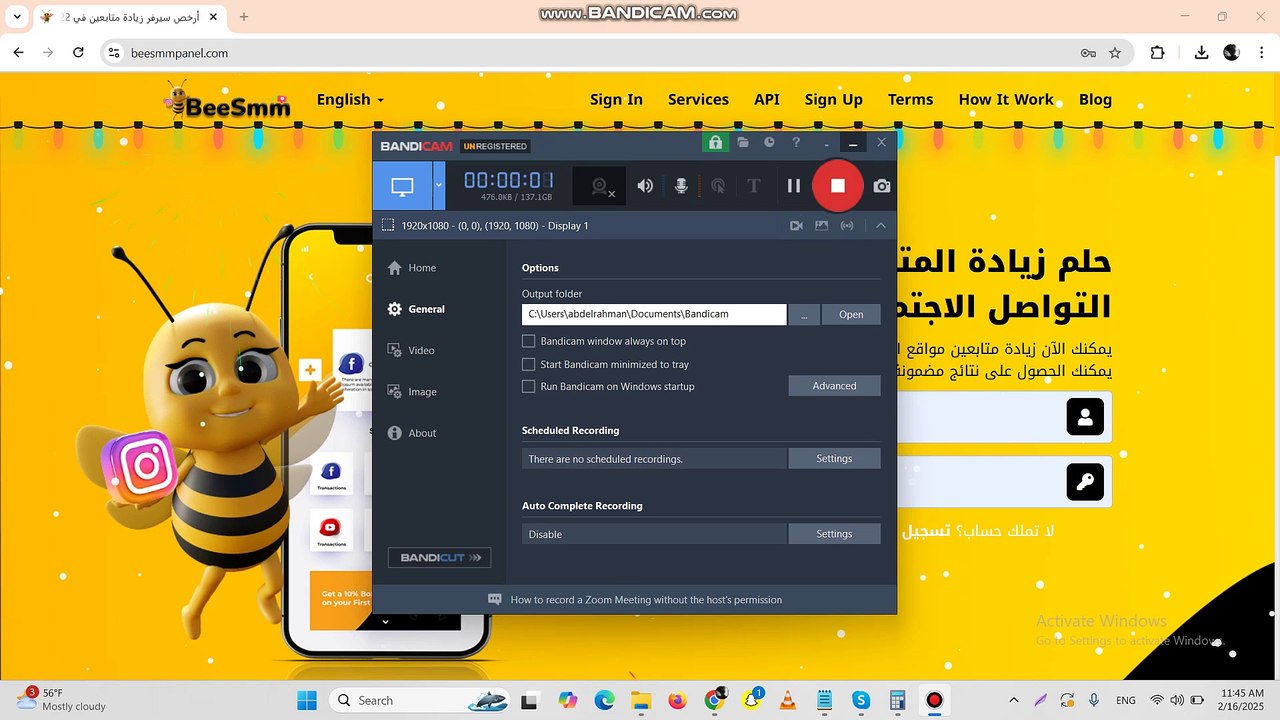Toggle the webcam overlay icon
Image resolution: width=1280 pixels, height=720 pixels.
601,186
